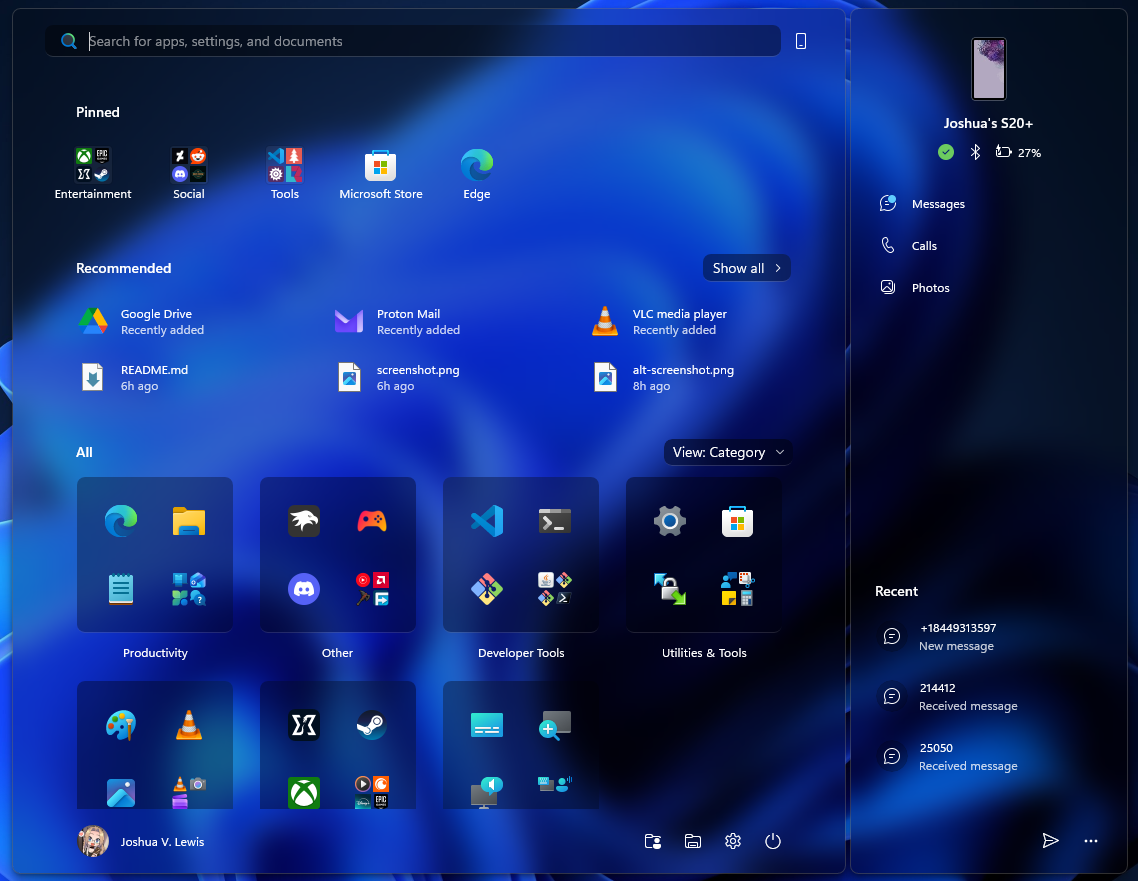Open File Explorer in Productivity category
1138x881 pixels.
click(x=189, y=521)
